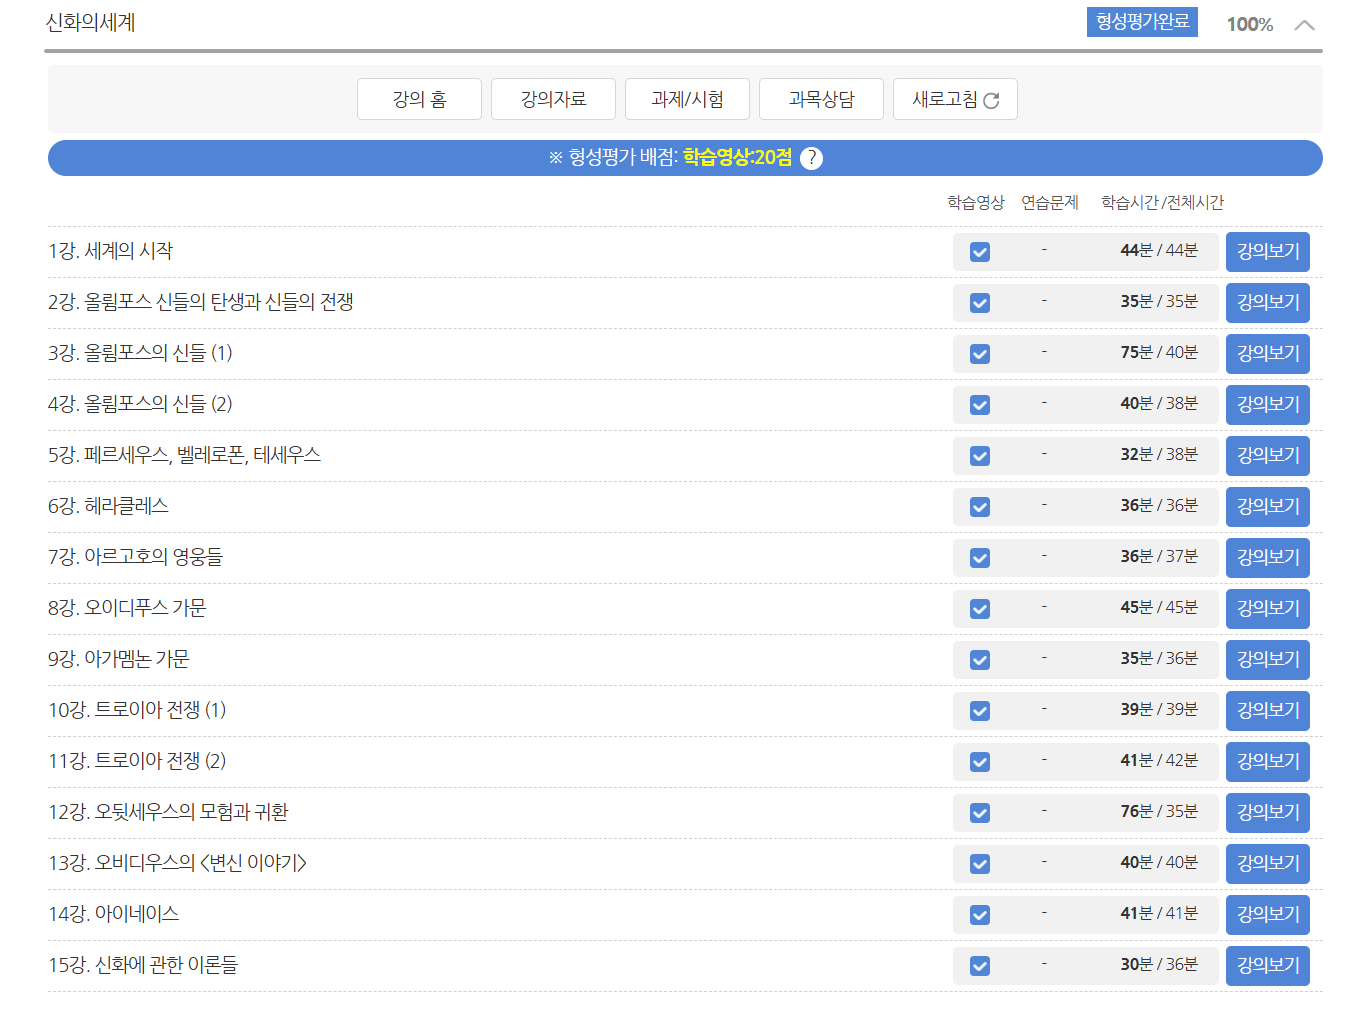Click the 학습시간/전체시간 column header

1163,203
